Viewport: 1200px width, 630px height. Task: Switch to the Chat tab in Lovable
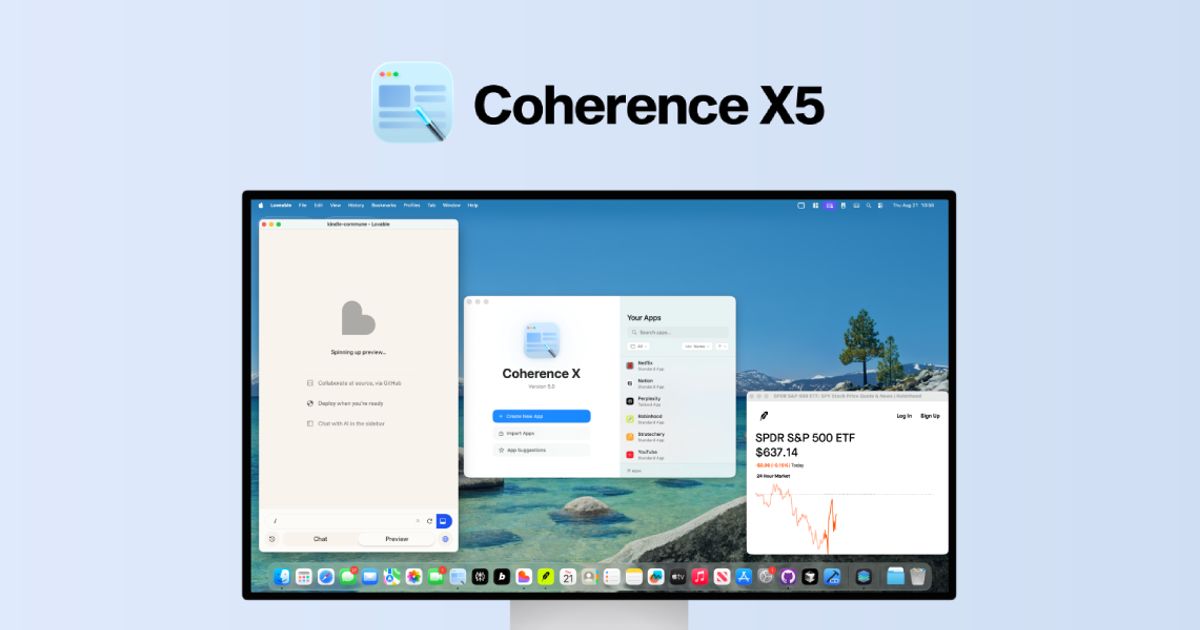[320, 539]
